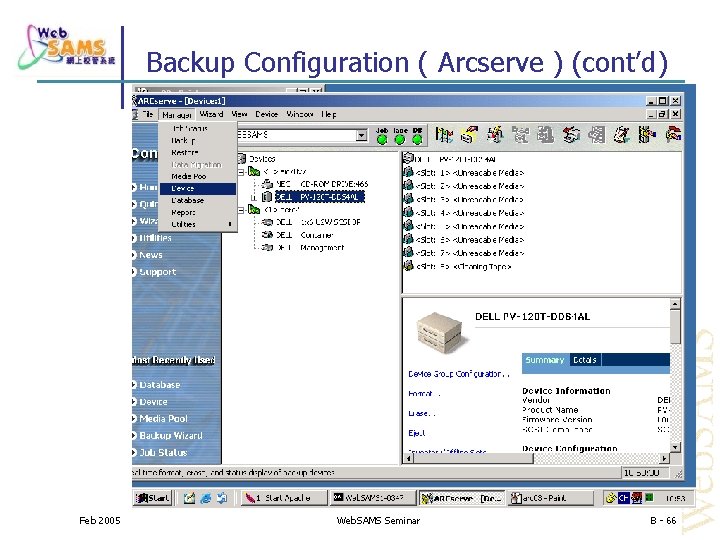Screen dimensions: 720x540
Task: Click the Slot 4 media icon
Action: pos(408,212)
